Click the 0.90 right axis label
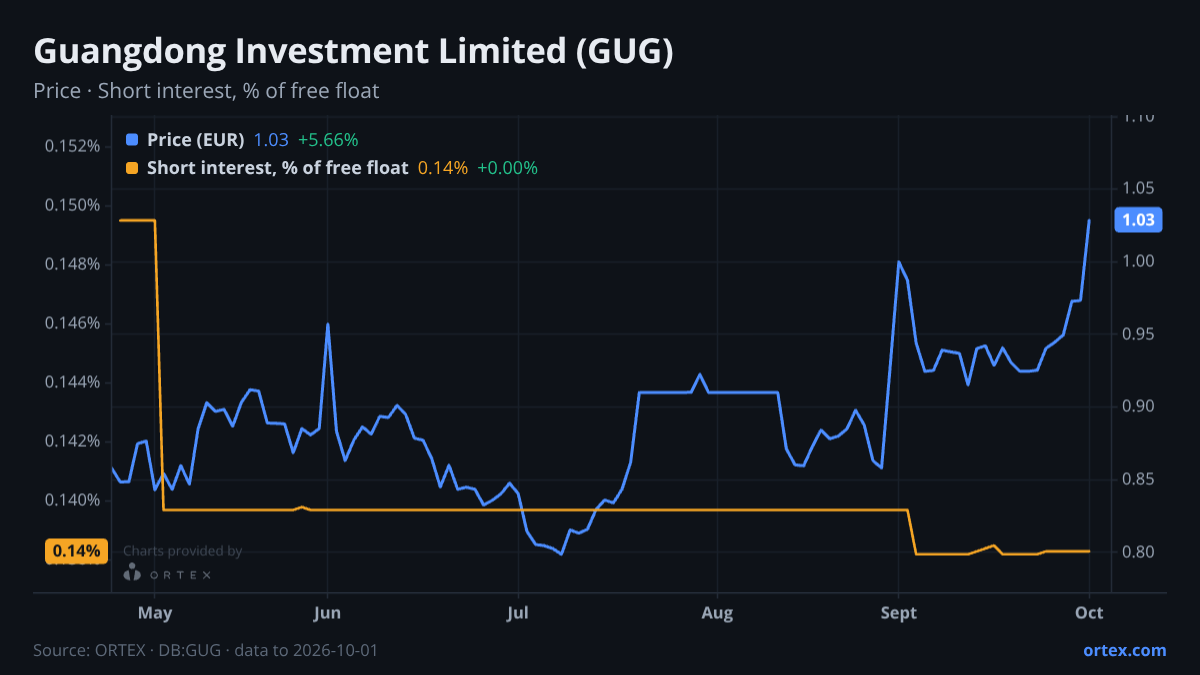Image resolution: width=1200 pixels, height=675 pixels. 1138,406
